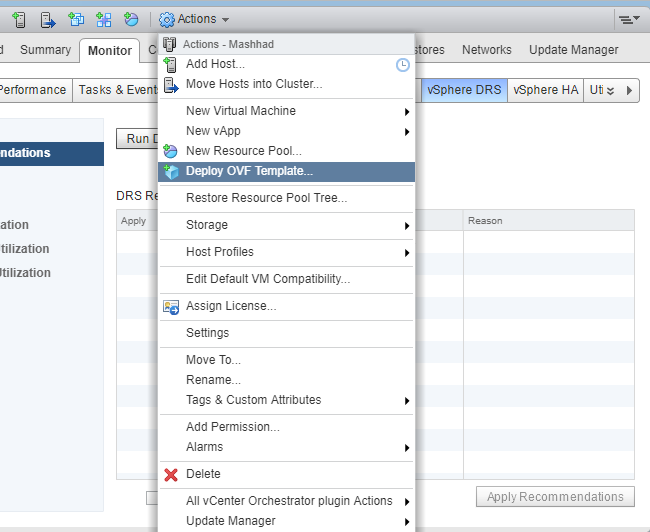Screen dimensions: 650x532
Task: Click the red Delete entry
Action: (x=203, y=474)
